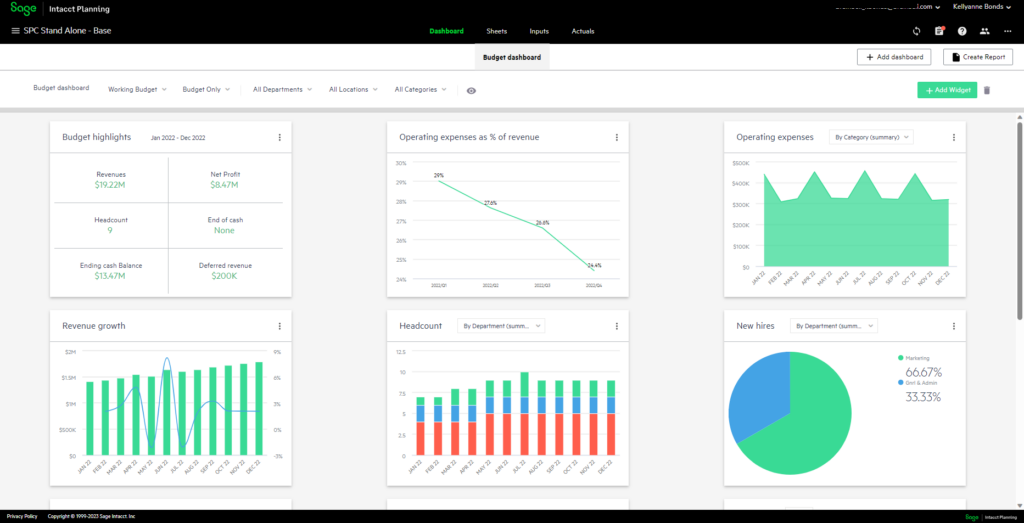Open the top bar more options ellipsis
Viewport: 1024px width, 523px height.
(x=1007, y=31)
